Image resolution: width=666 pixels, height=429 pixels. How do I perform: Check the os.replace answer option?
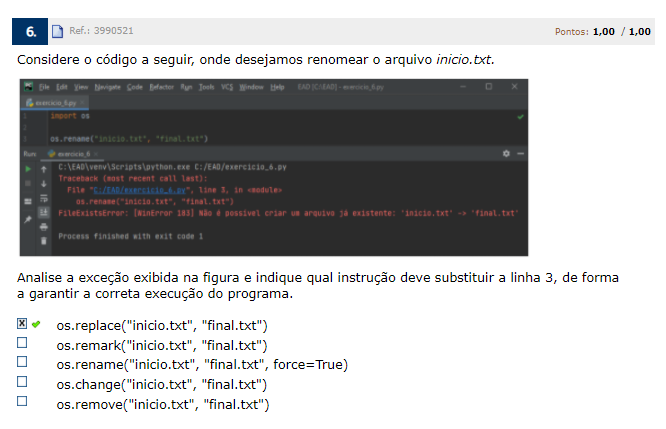pos(22,325)
